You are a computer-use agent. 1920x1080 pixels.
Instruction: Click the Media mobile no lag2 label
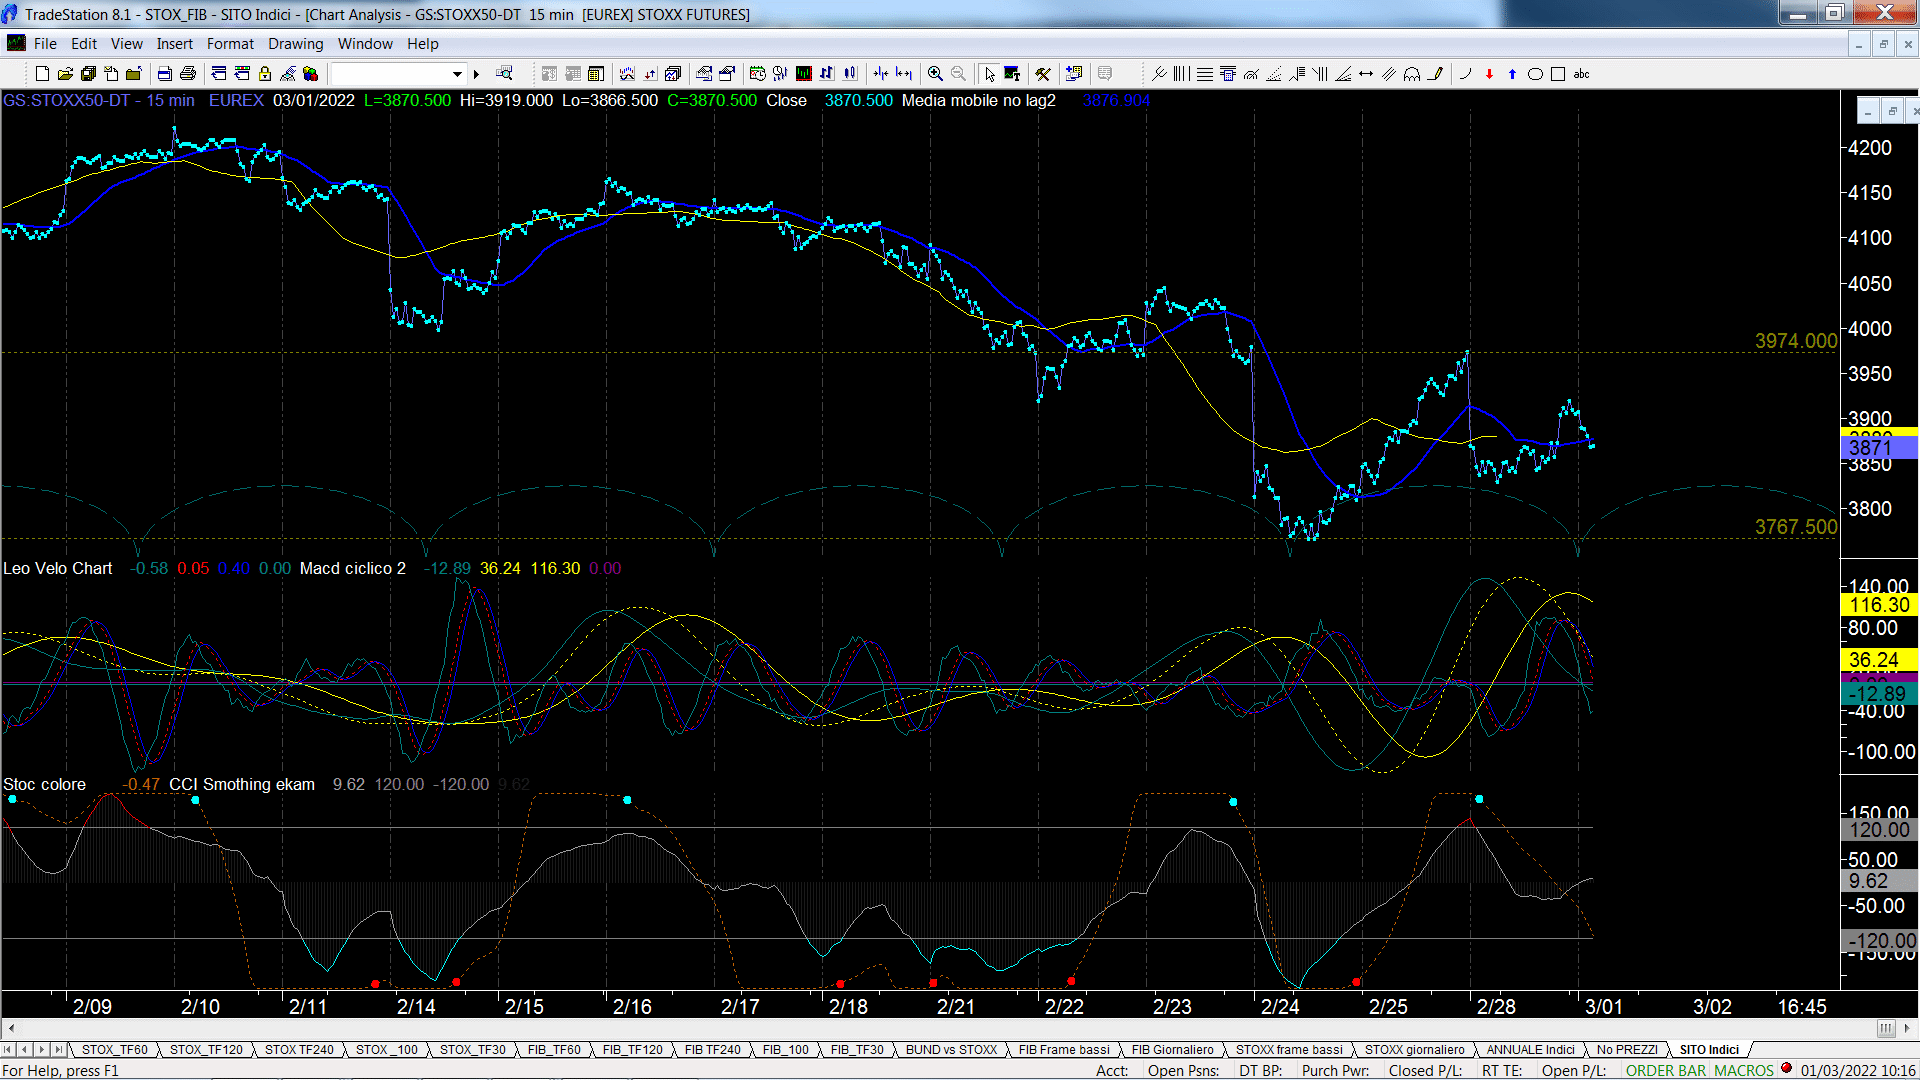click(978, 100)
